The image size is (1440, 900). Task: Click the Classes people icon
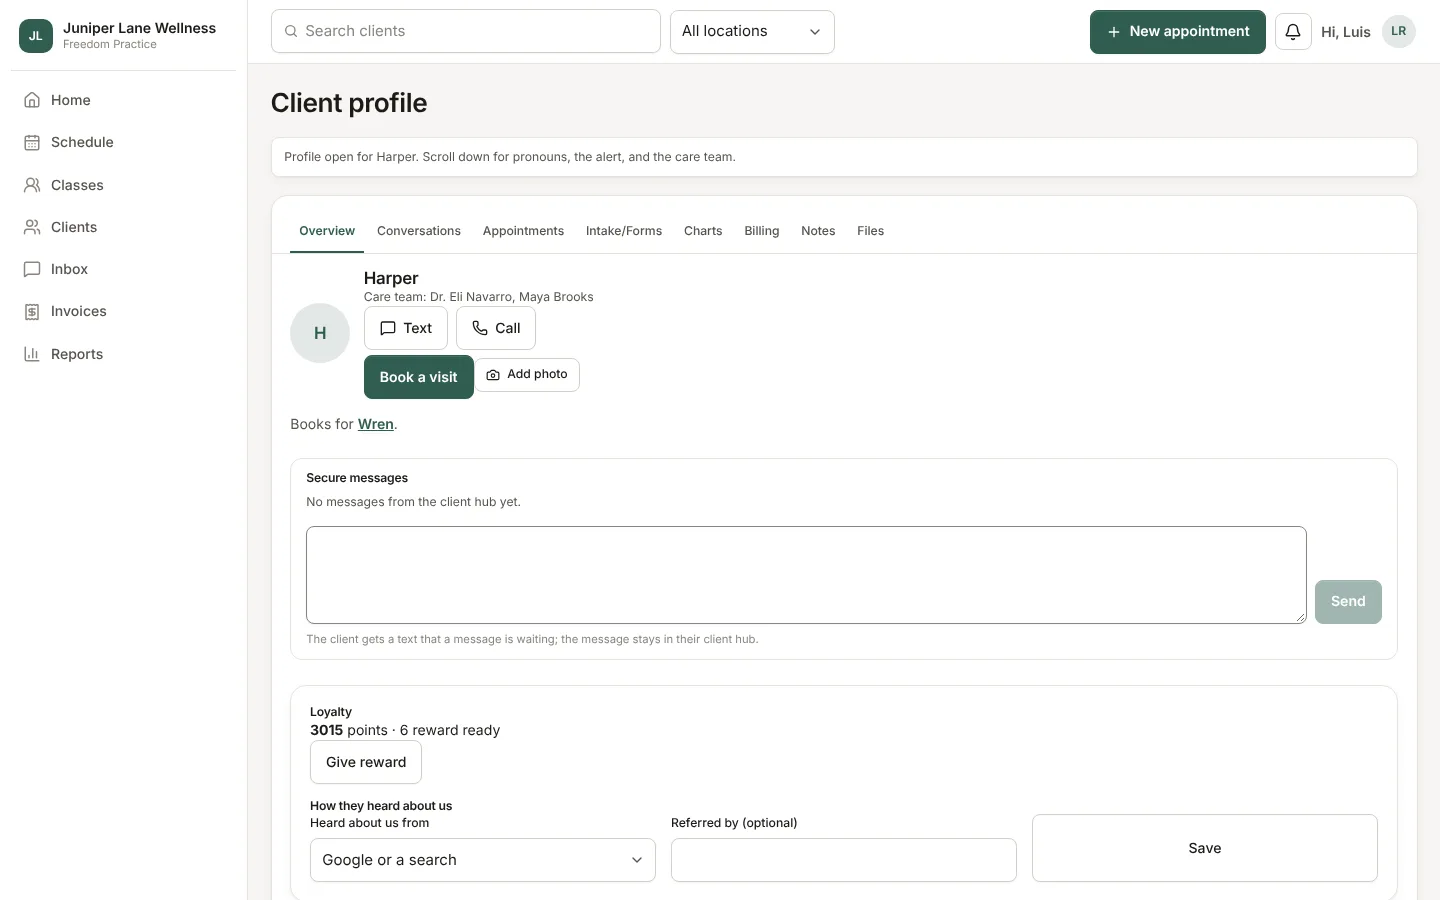tap(32, 185)
